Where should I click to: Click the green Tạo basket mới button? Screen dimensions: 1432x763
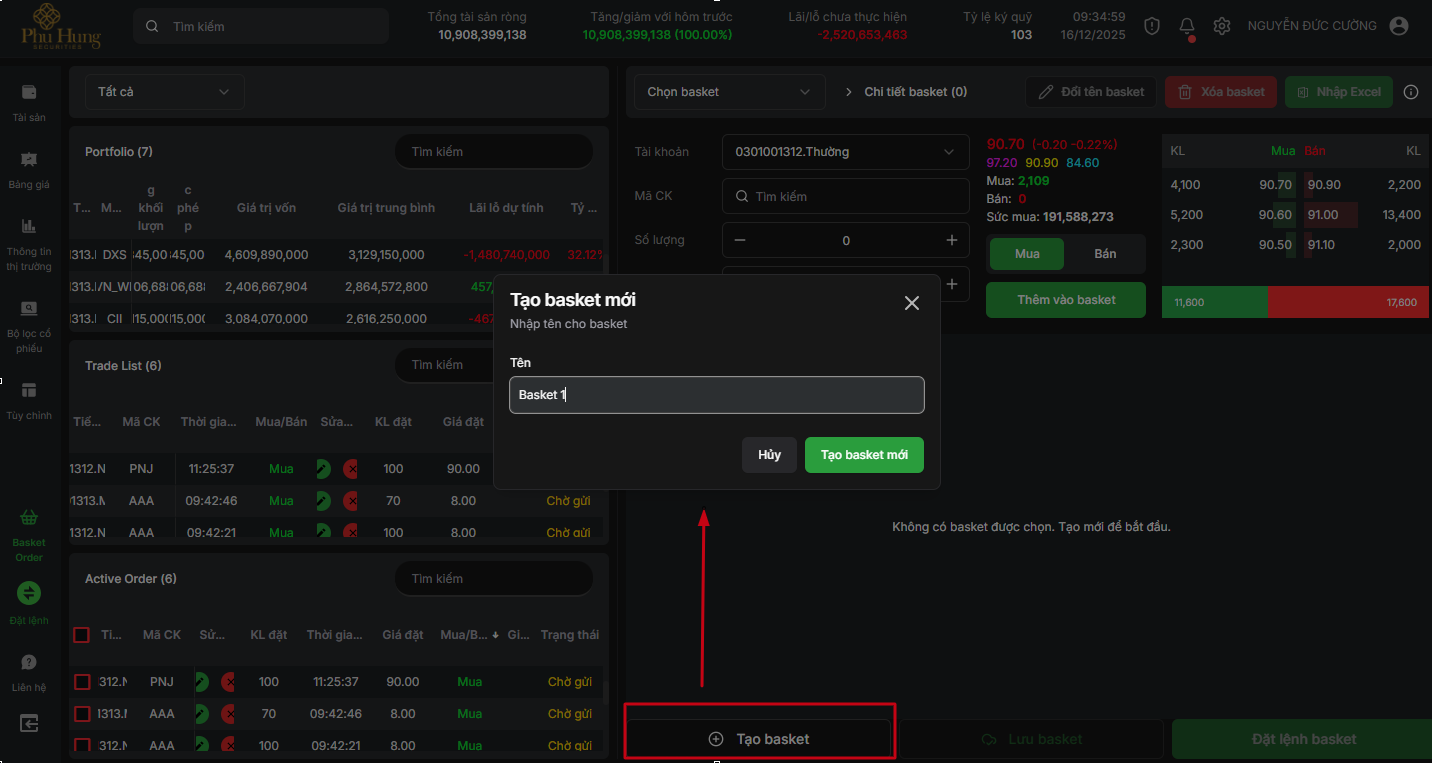(x=864, y=455)
